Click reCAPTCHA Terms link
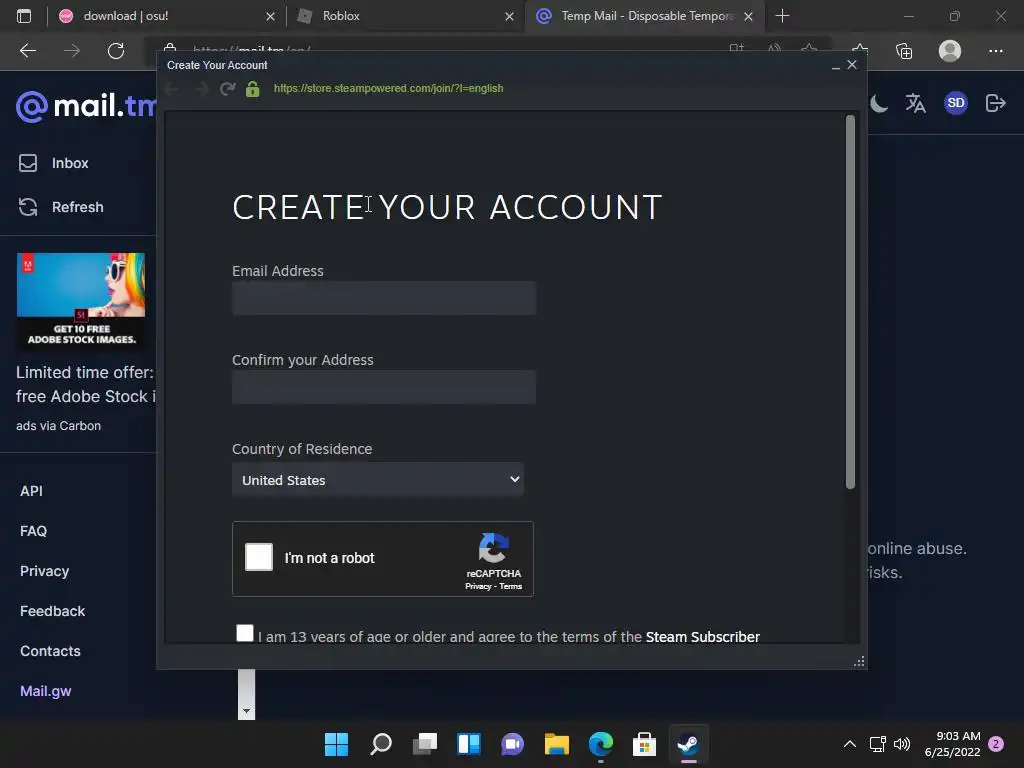The width and height of the screenshot is (1024, 768). [x=511, y=586]
